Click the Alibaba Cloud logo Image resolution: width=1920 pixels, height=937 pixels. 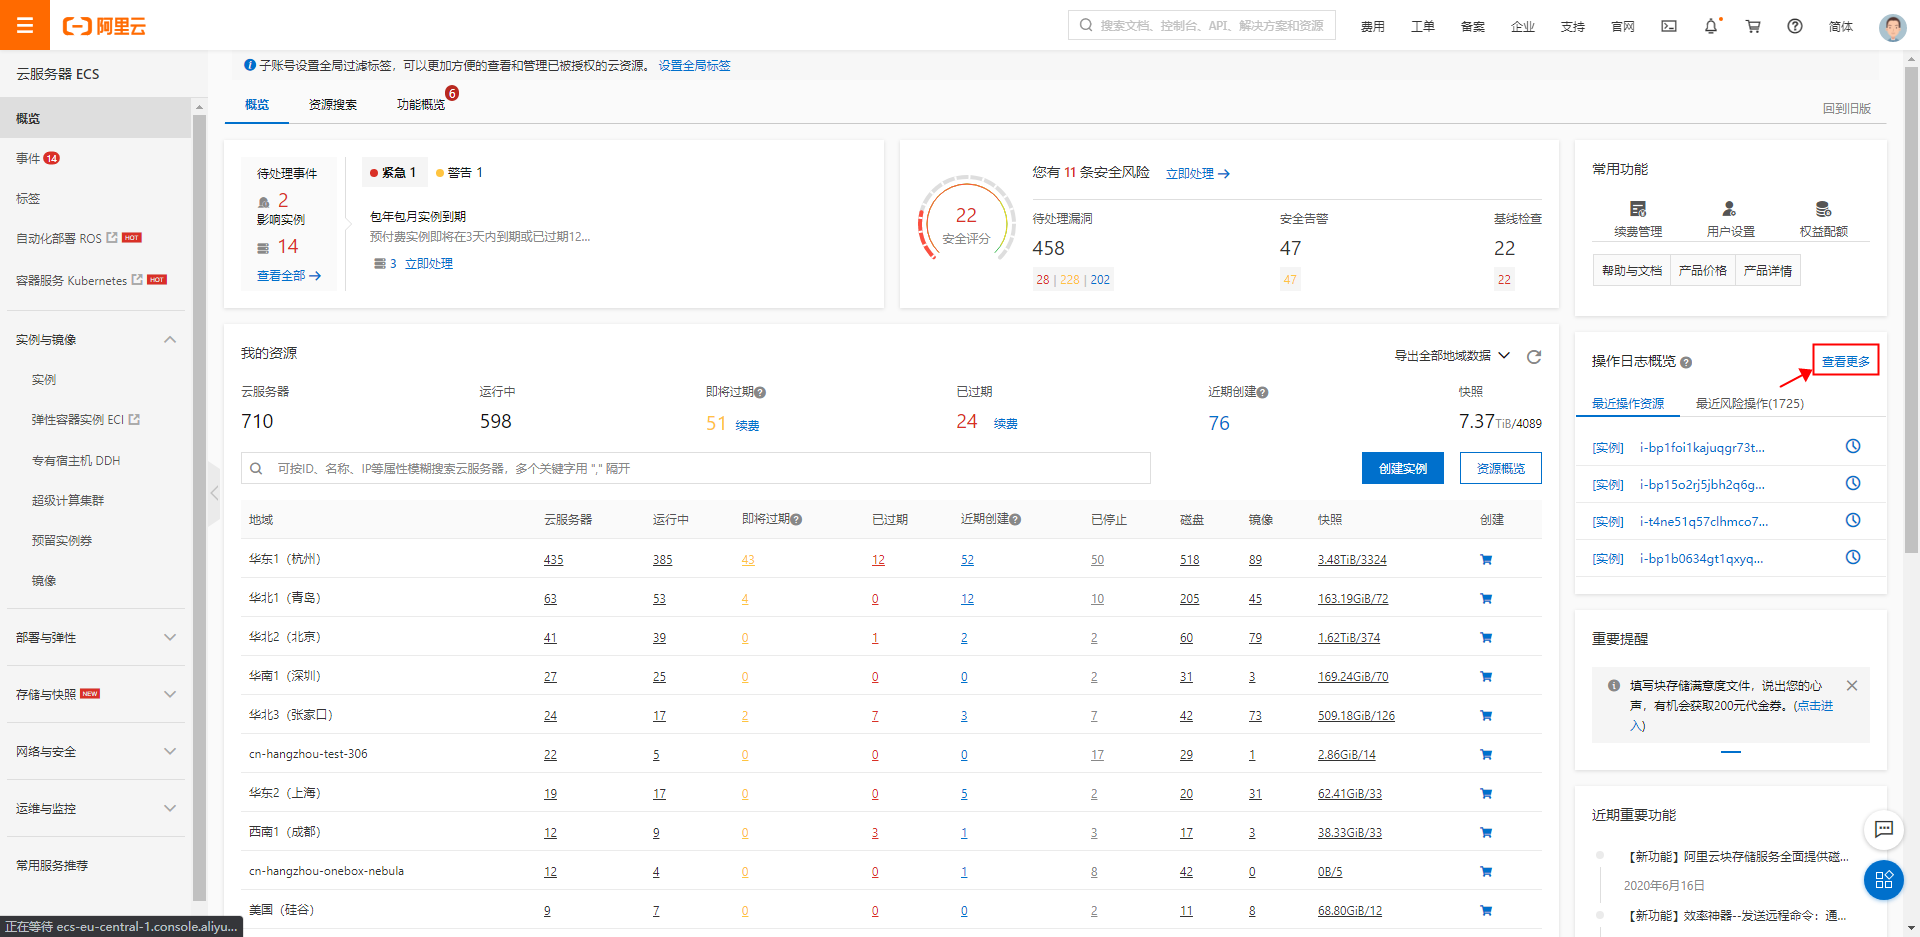[x=105, y=26]
